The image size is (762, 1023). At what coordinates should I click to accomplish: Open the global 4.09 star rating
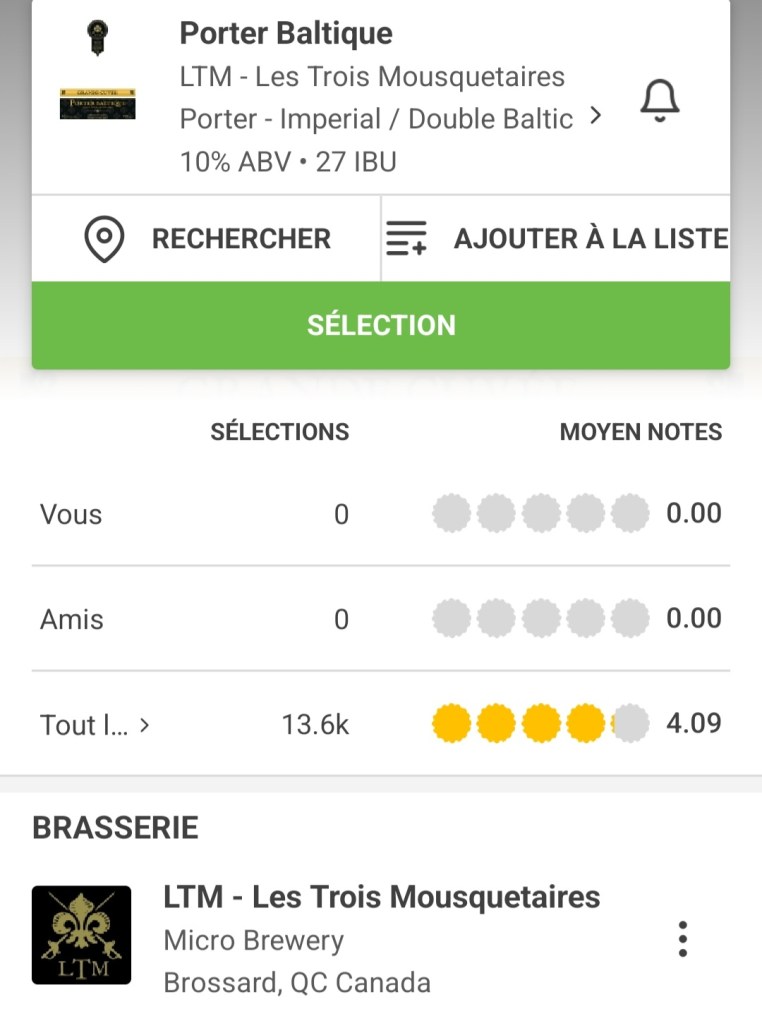click(540, 723)
